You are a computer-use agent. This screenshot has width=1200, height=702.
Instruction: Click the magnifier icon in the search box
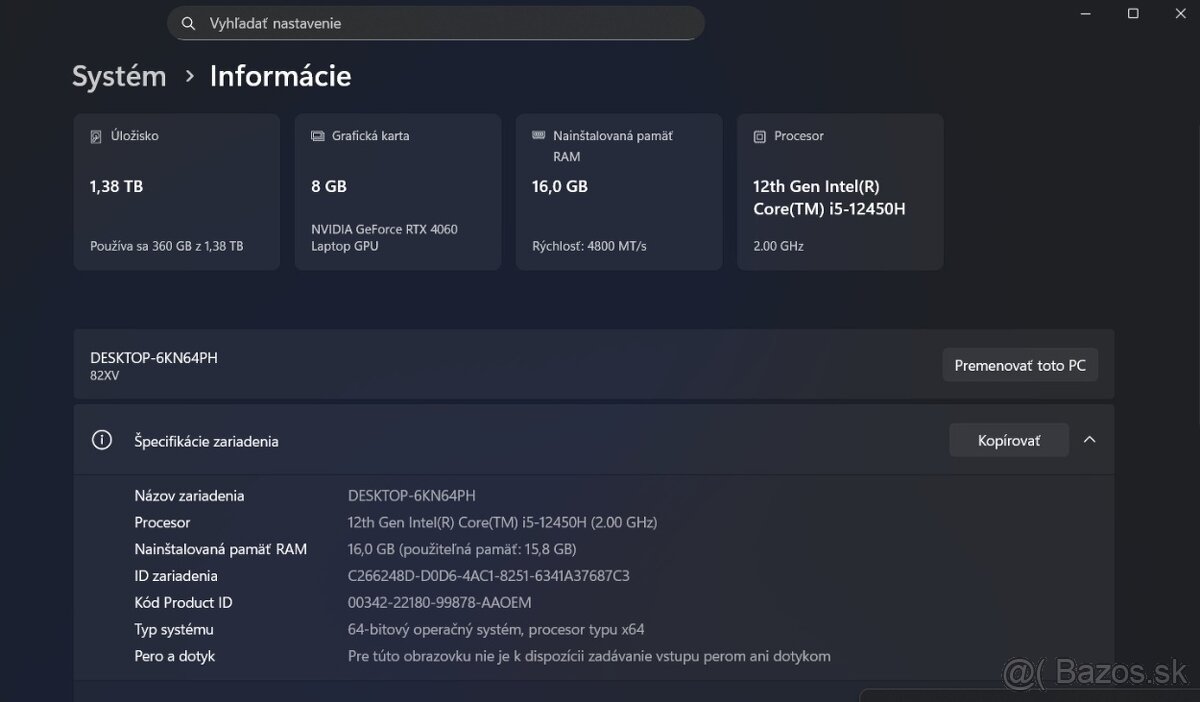188,23
